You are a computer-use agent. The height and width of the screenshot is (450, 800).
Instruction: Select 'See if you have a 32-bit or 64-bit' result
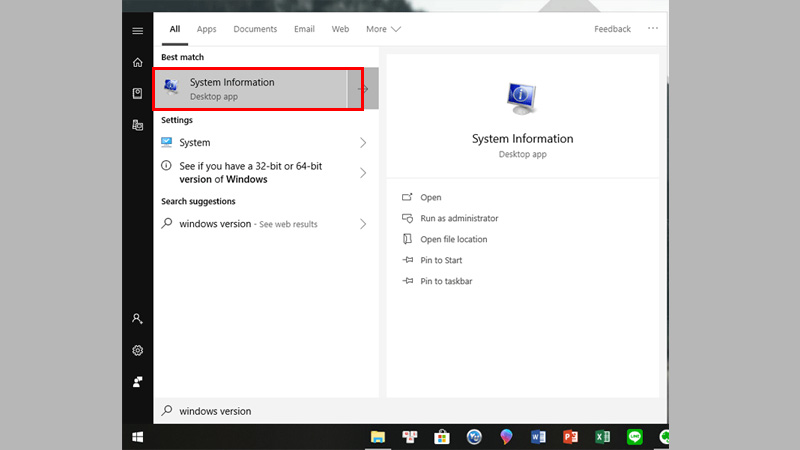tap(266, 172)
